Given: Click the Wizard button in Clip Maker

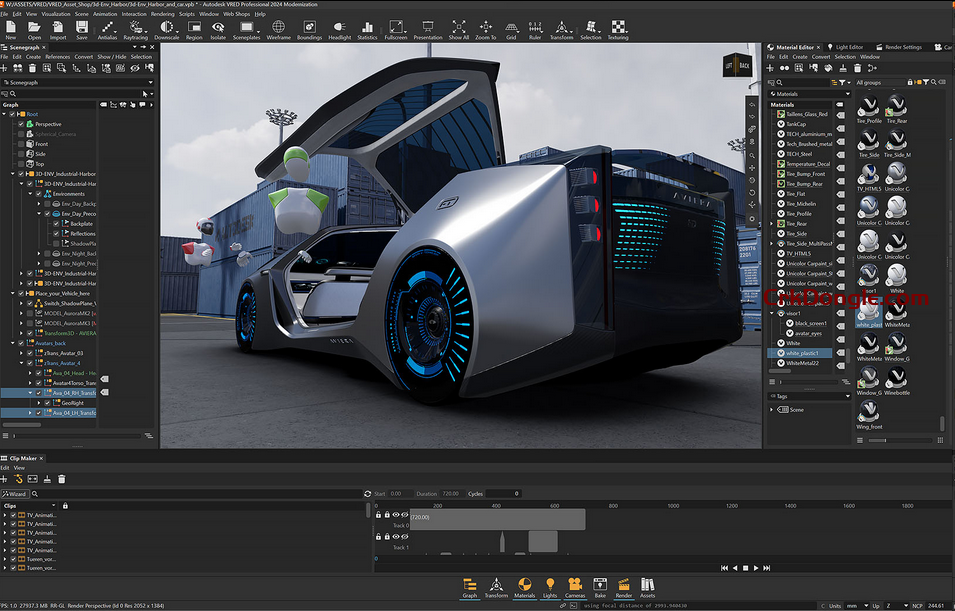Looking at the screenshot, I should [17, 493].
